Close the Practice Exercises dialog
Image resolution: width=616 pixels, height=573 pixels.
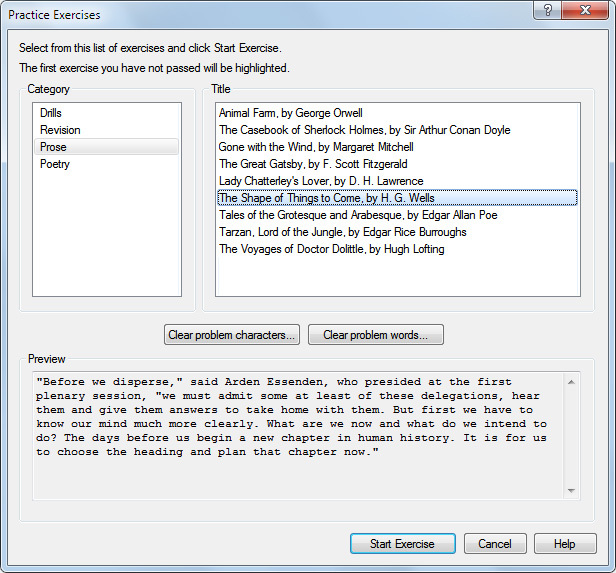(x=585, y=10)
